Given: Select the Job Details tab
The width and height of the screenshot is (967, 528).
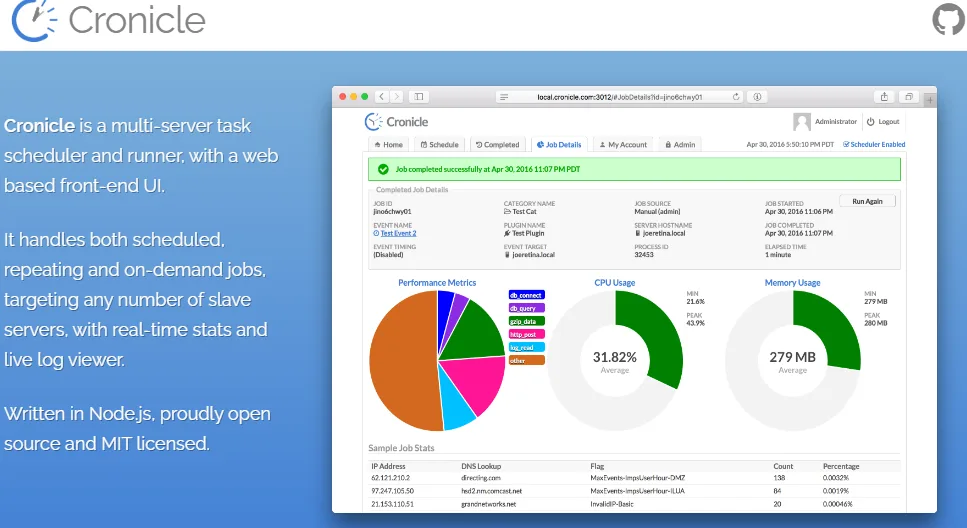Looking at the screenshot, I should point(559,144).
